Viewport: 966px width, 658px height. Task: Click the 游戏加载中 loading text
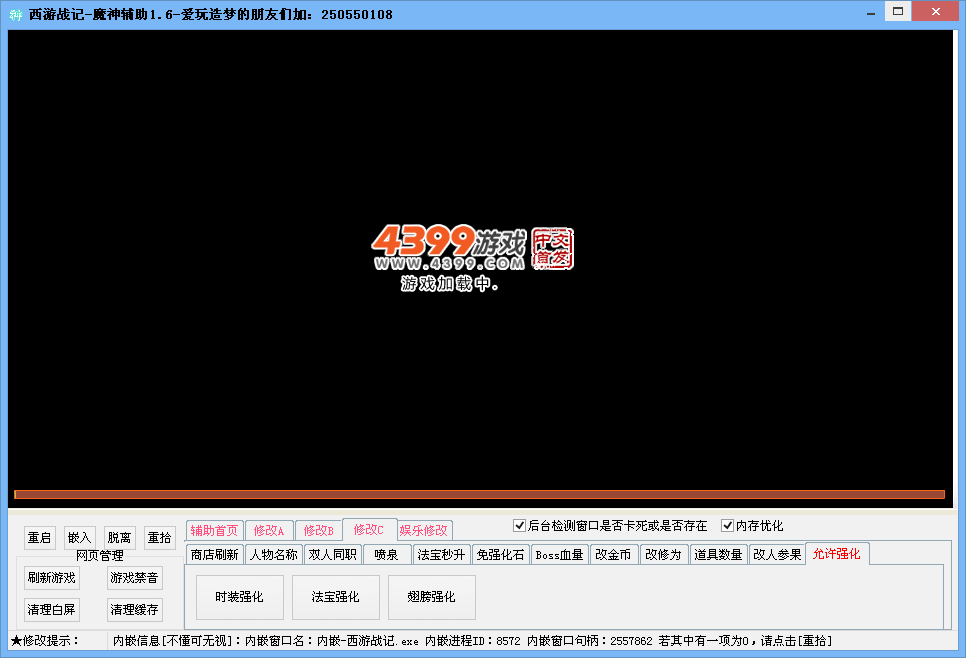point(448,283)
